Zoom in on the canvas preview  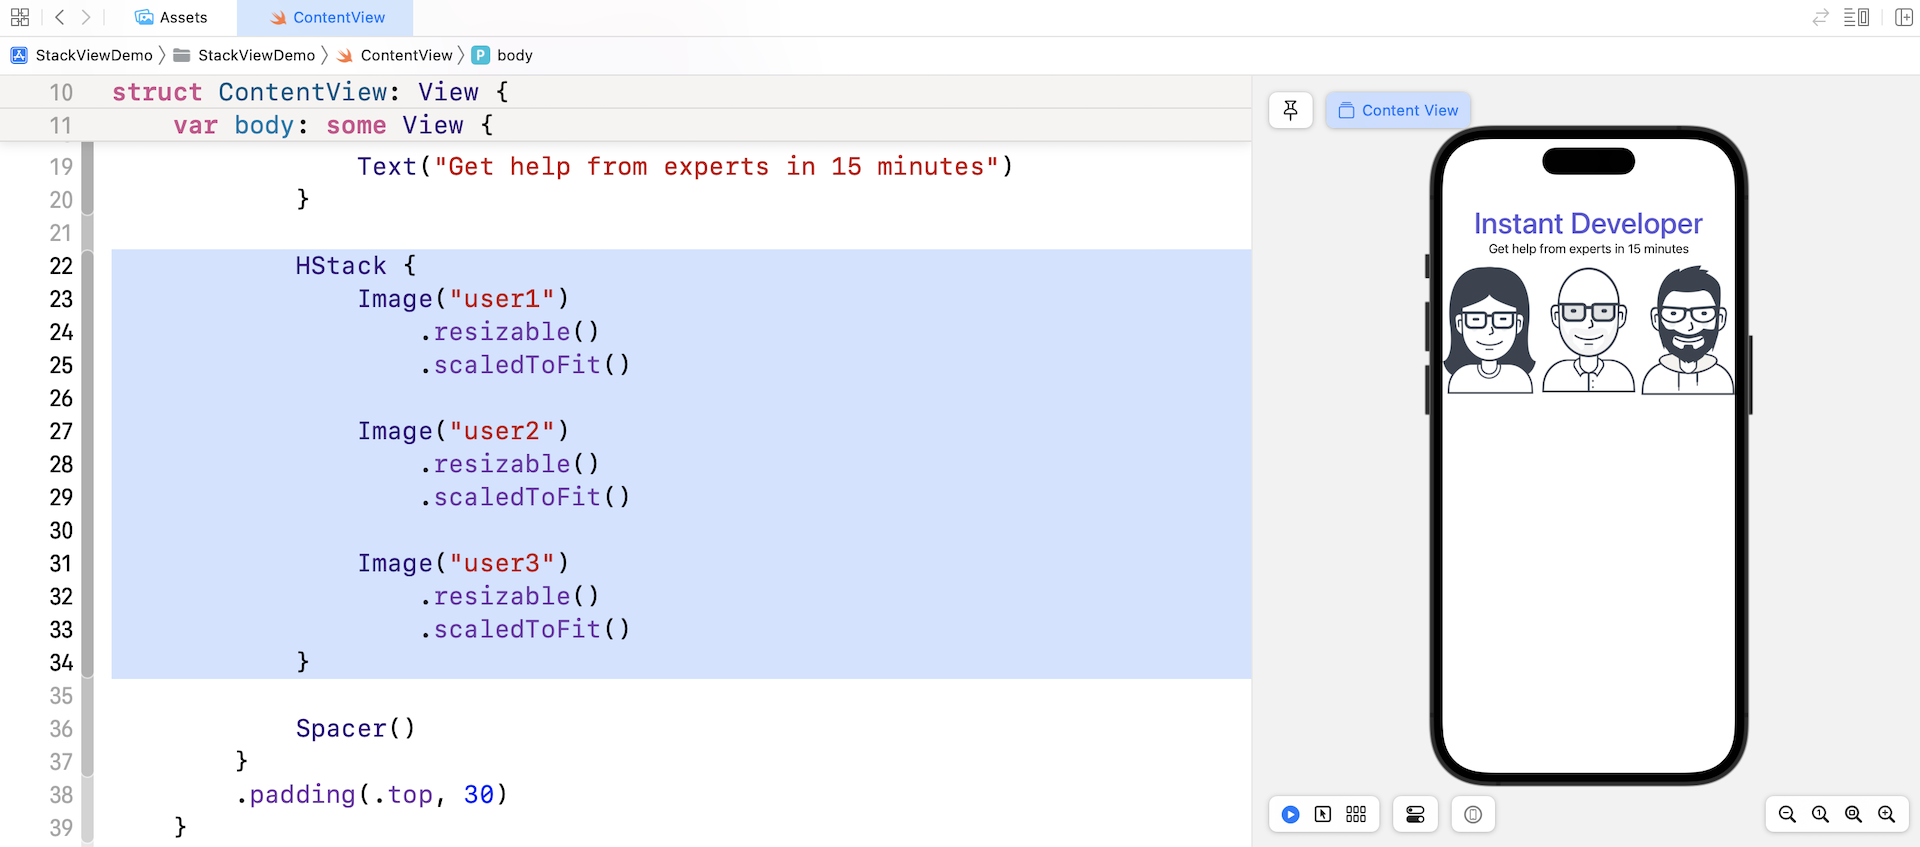point(1886,814)
